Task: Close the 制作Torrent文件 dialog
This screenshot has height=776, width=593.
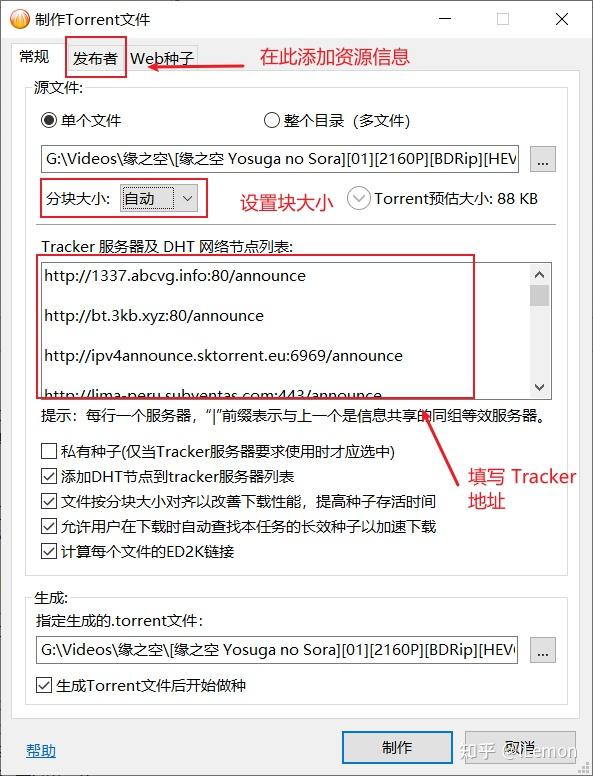Action: (x=562, y=19)
